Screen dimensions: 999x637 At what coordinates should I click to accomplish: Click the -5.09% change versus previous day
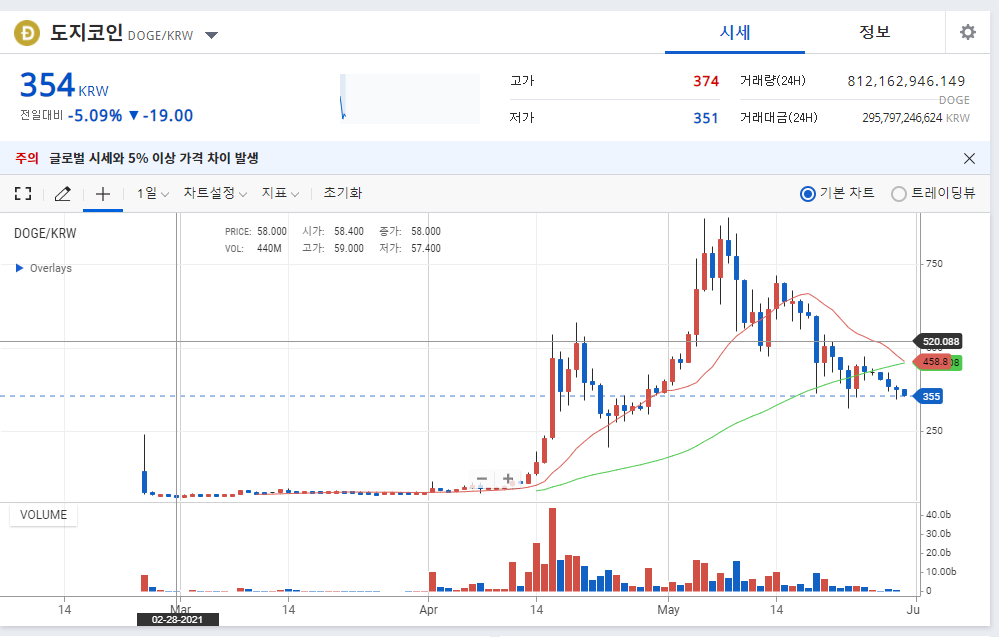pos(95,115)
